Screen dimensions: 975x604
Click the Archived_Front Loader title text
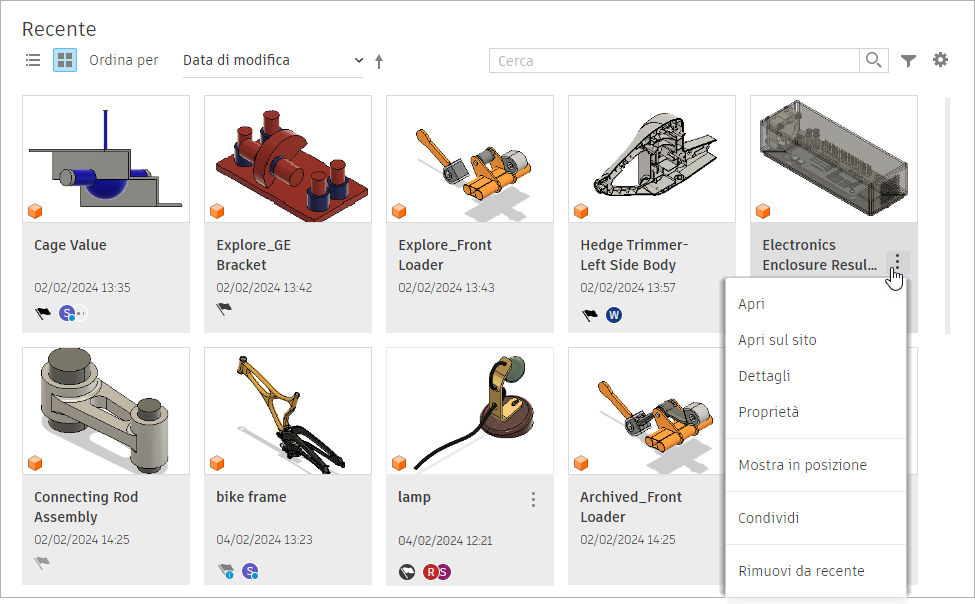point(631,507)
